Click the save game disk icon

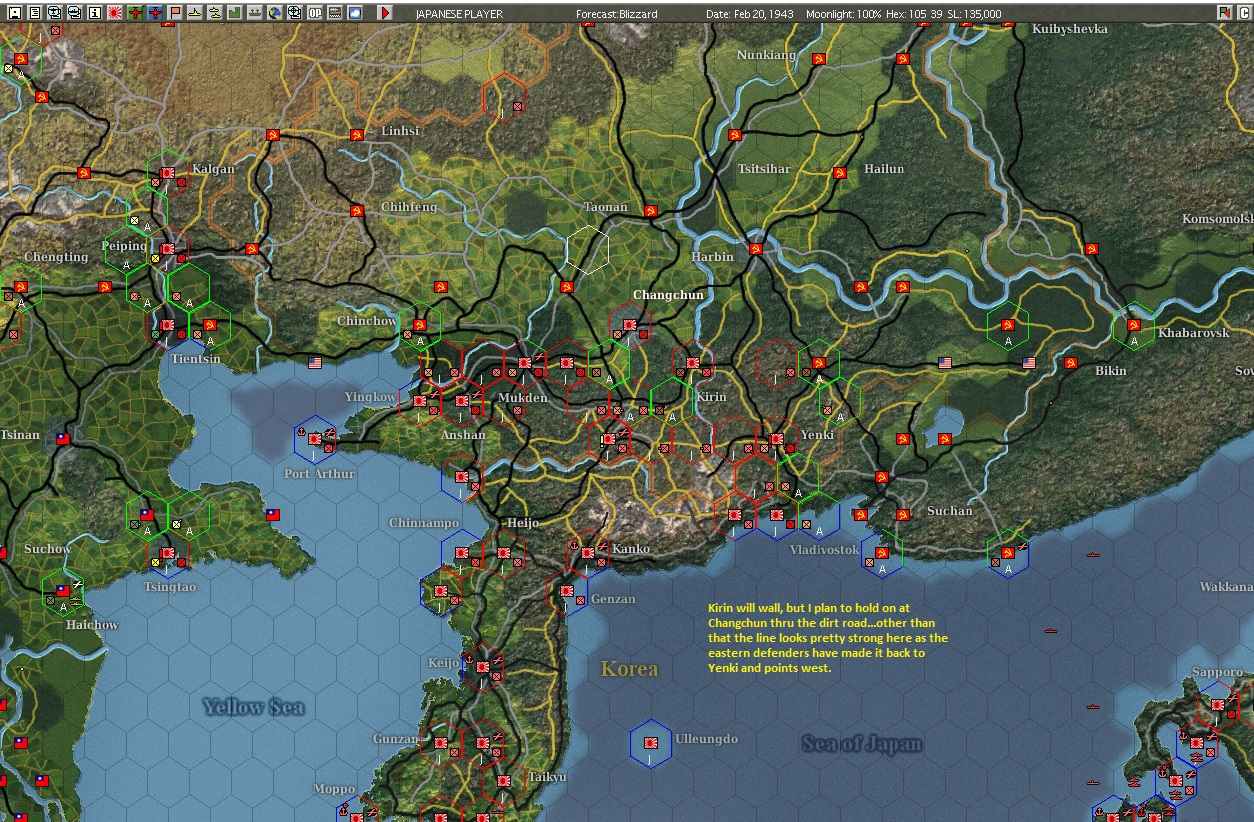14,13
